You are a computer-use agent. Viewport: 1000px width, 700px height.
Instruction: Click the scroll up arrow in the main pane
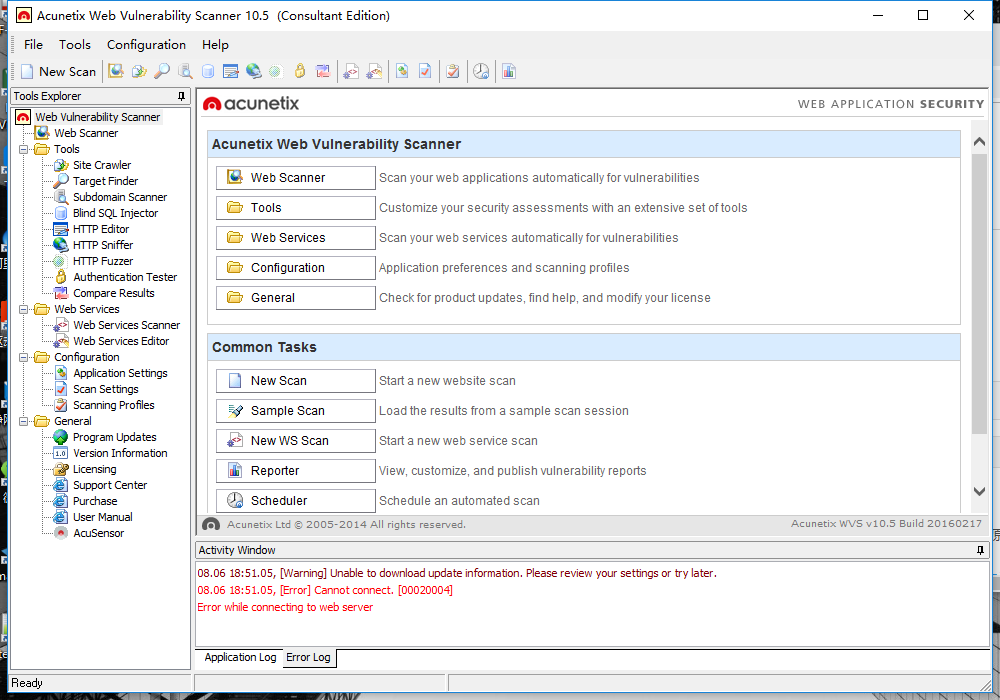click(980, 142)
